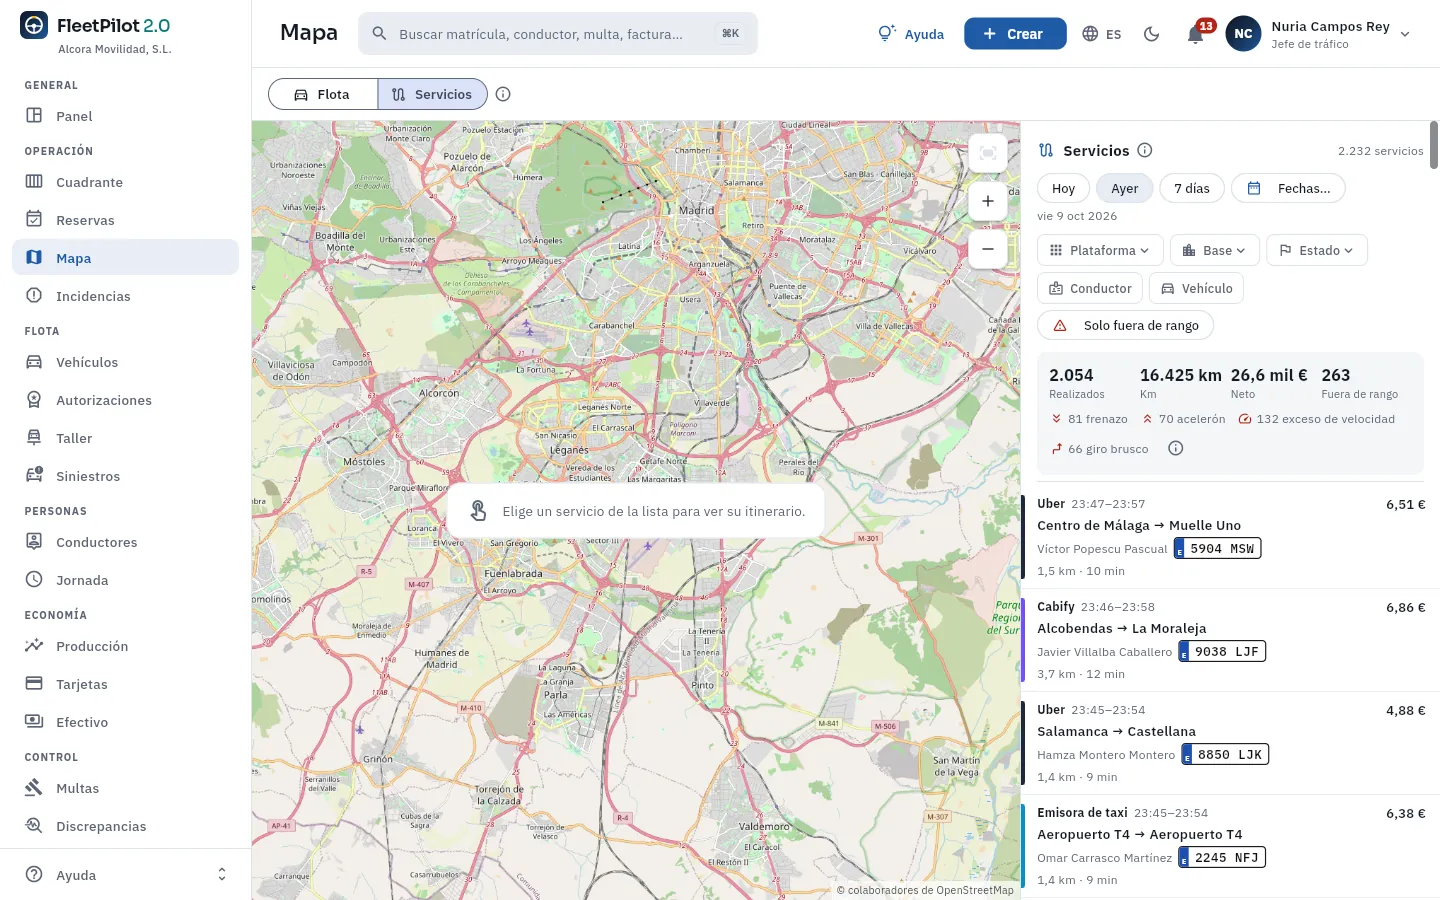Click the services panel scrollbar

click(1434, 146)
